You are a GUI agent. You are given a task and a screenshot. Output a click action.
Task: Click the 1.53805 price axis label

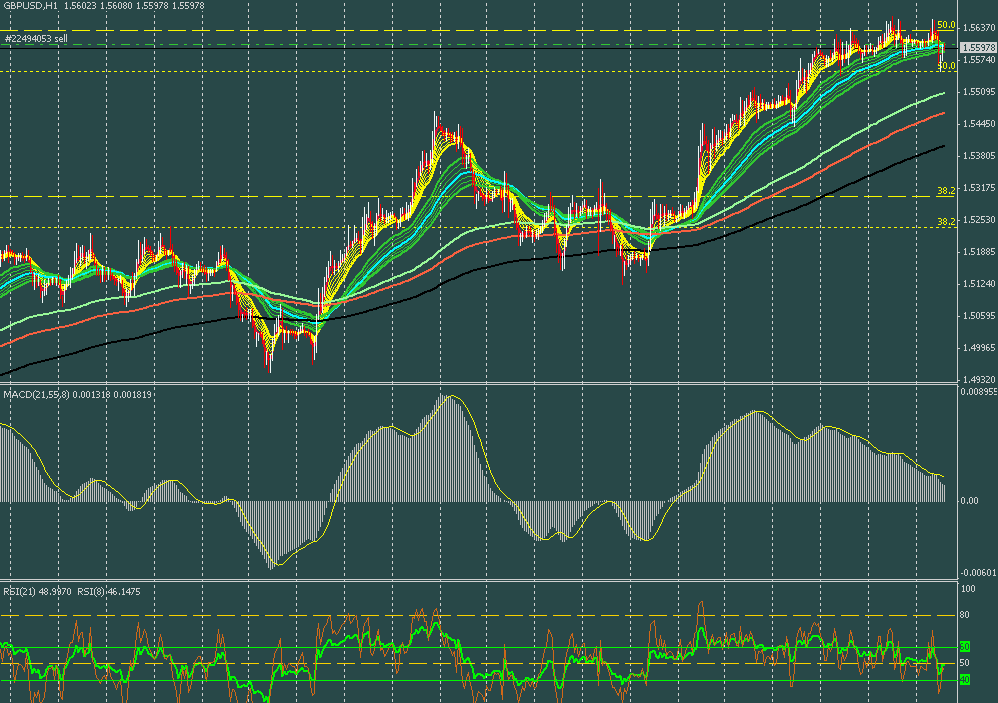980,155
